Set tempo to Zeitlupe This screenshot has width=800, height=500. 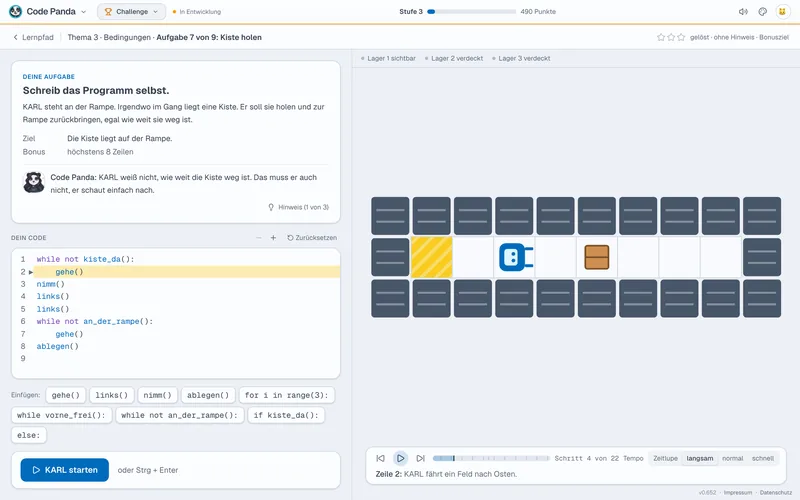(665, 458)
